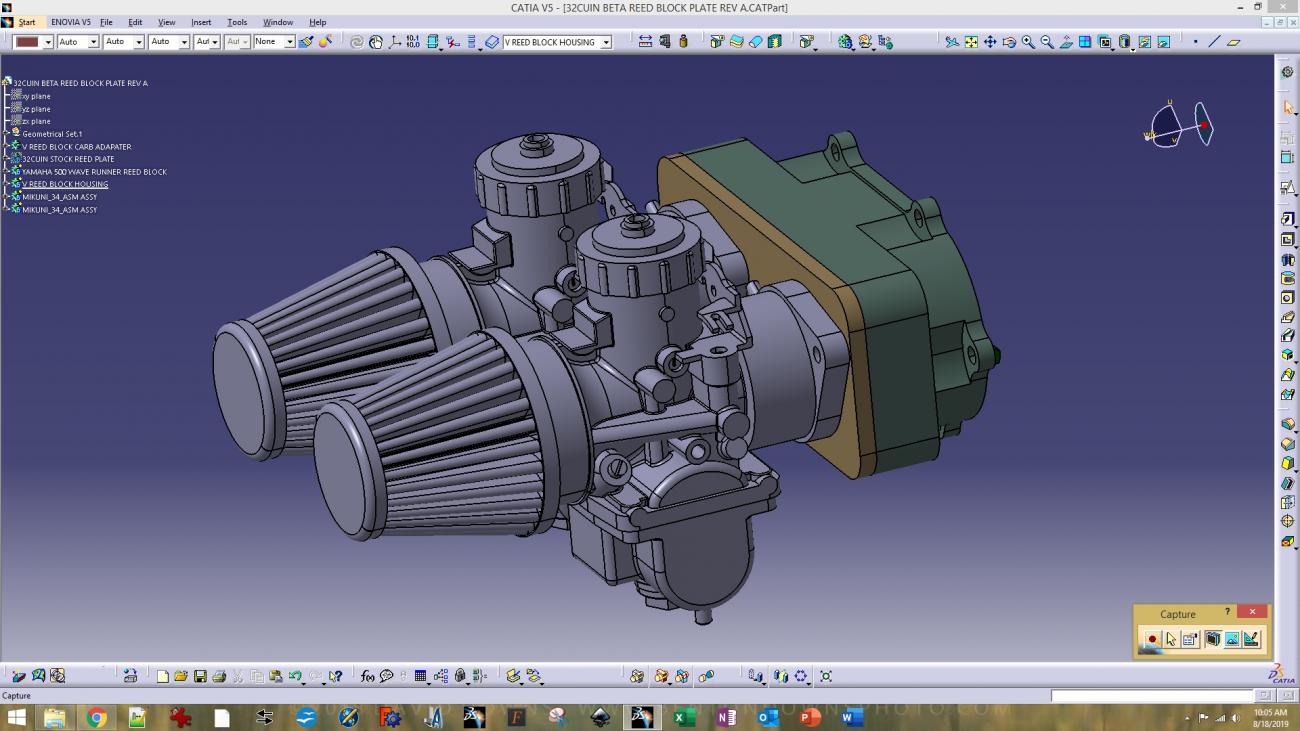Open the ENOVIA V5 menu

point(71,22)
